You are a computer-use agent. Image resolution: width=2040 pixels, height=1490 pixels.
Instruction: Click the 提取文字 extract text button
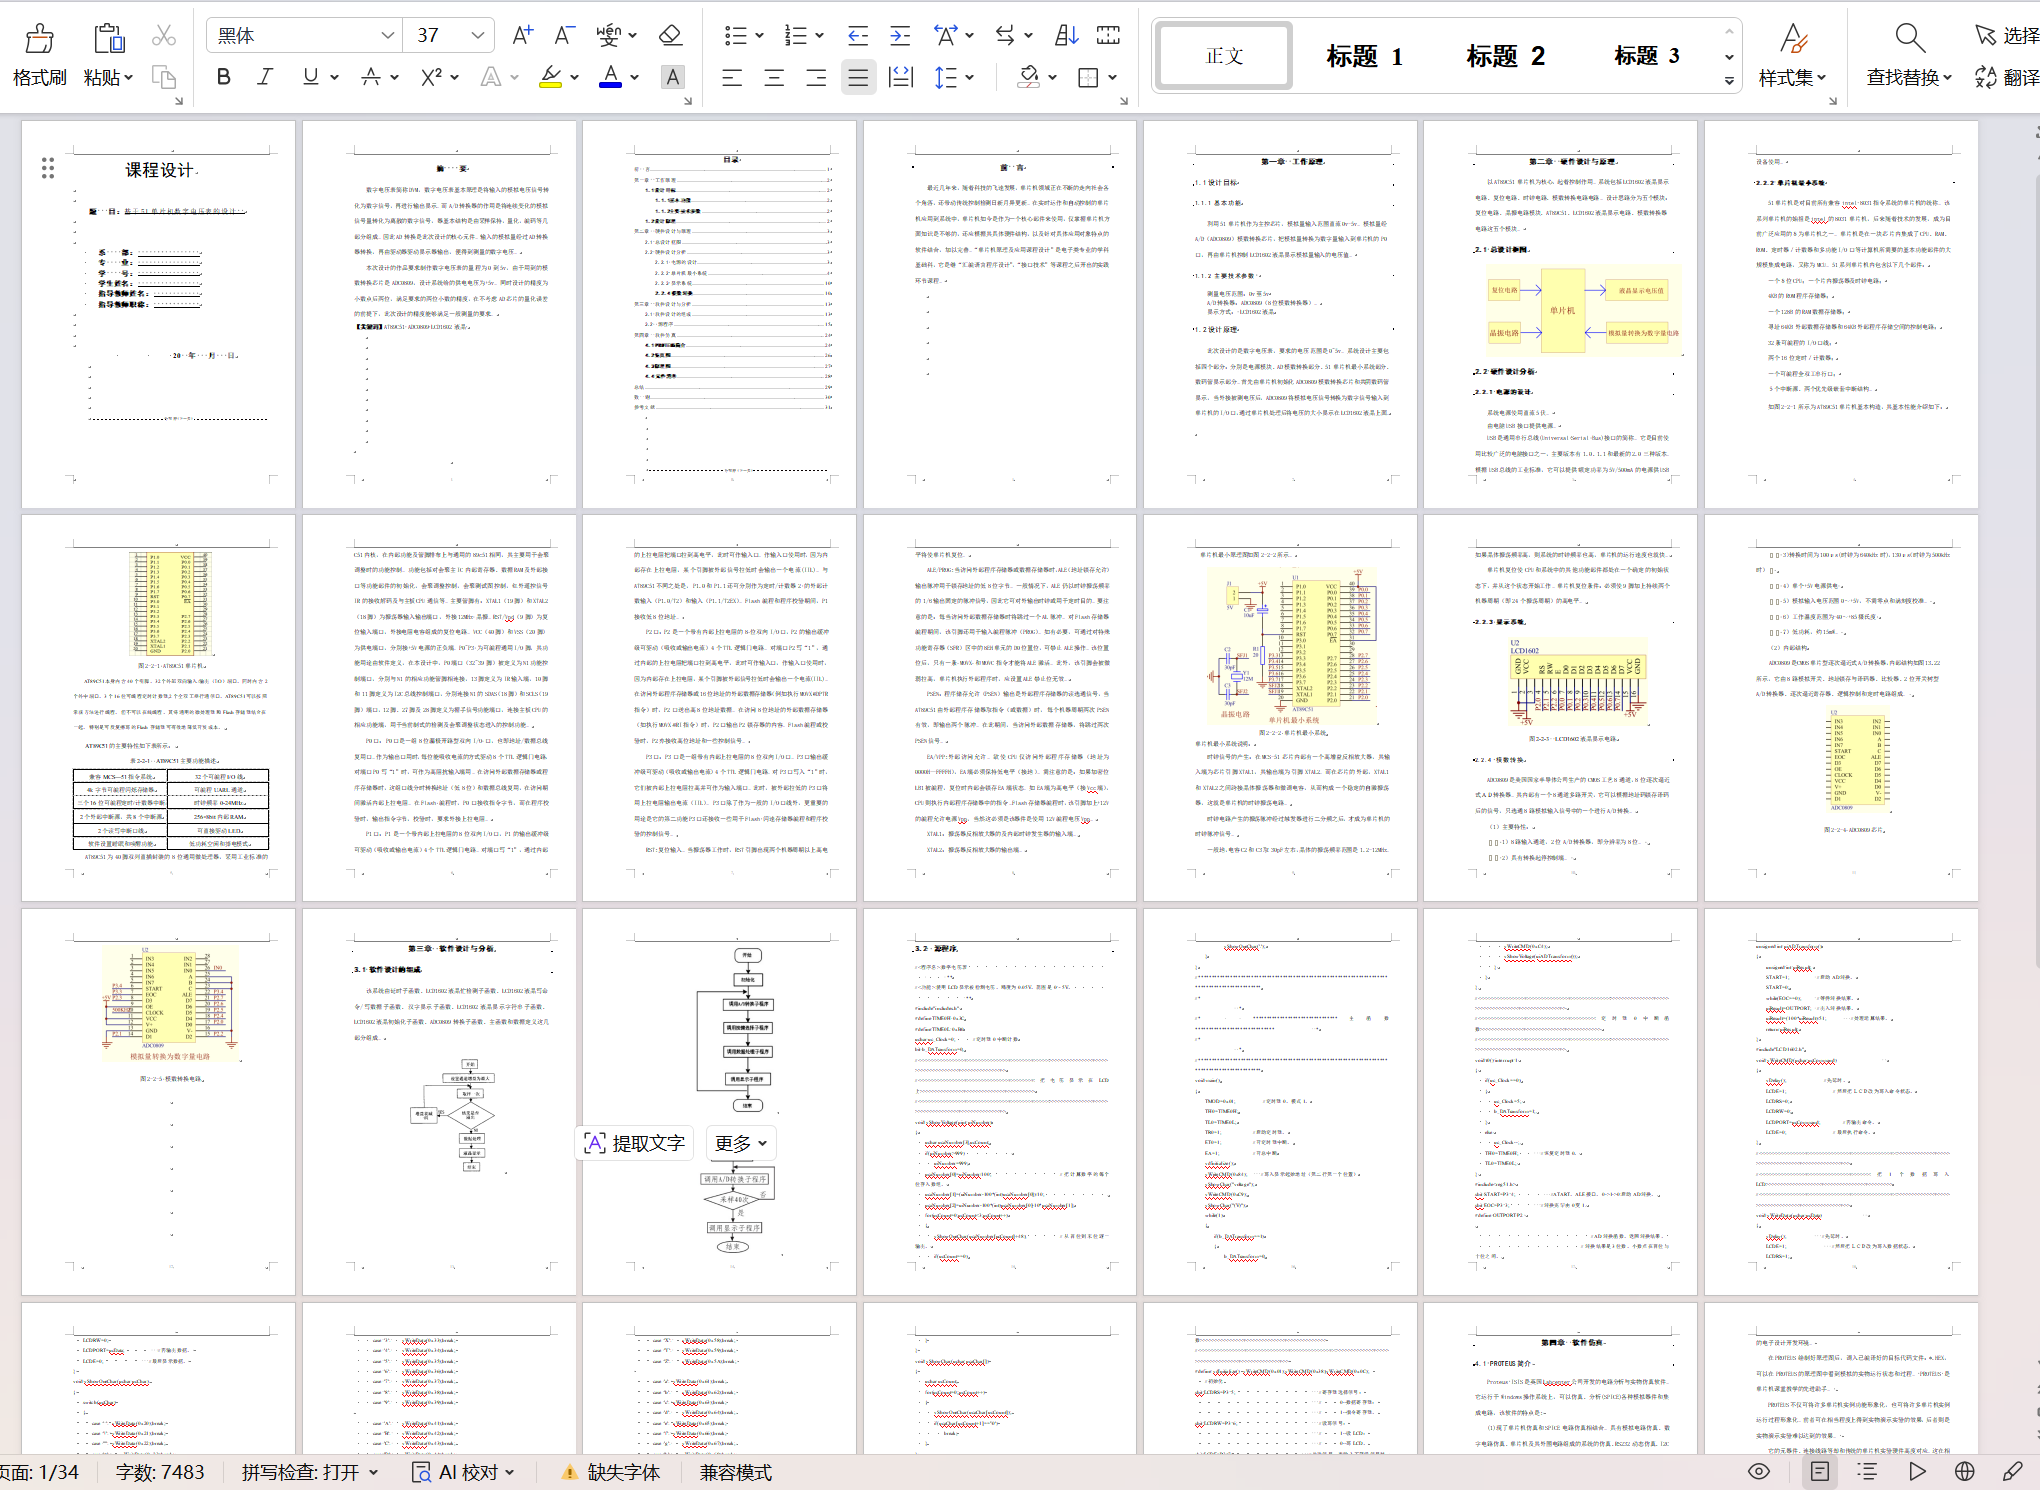click(x=636, y=1143)
